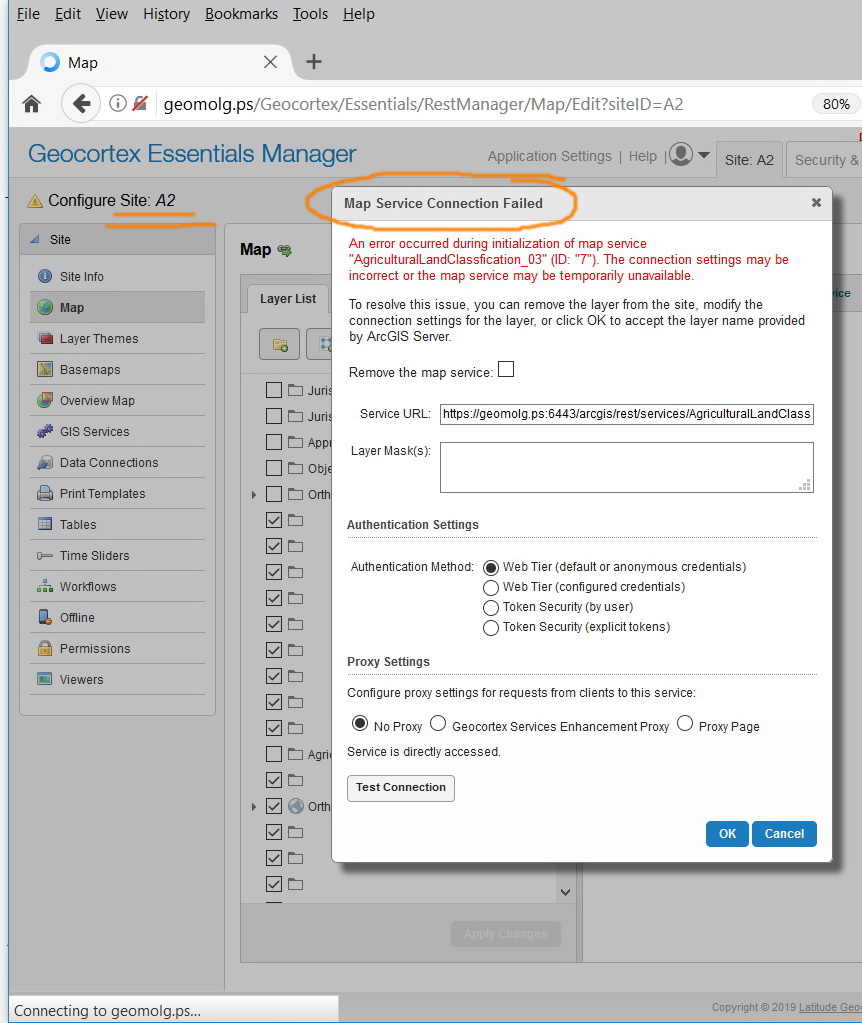
Task: Switch to the Layer List tab
Action: (x=288, y=299)
